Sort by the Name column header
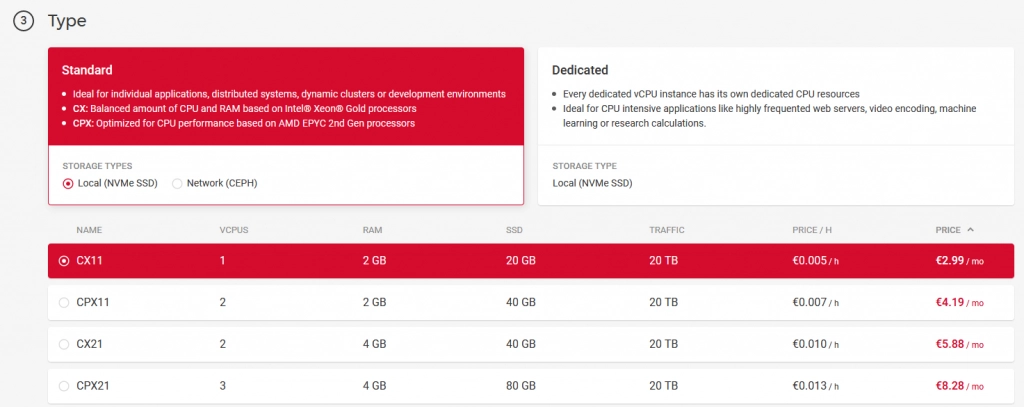The height and width of the screenshot is (407, 1024). point(89,230)
